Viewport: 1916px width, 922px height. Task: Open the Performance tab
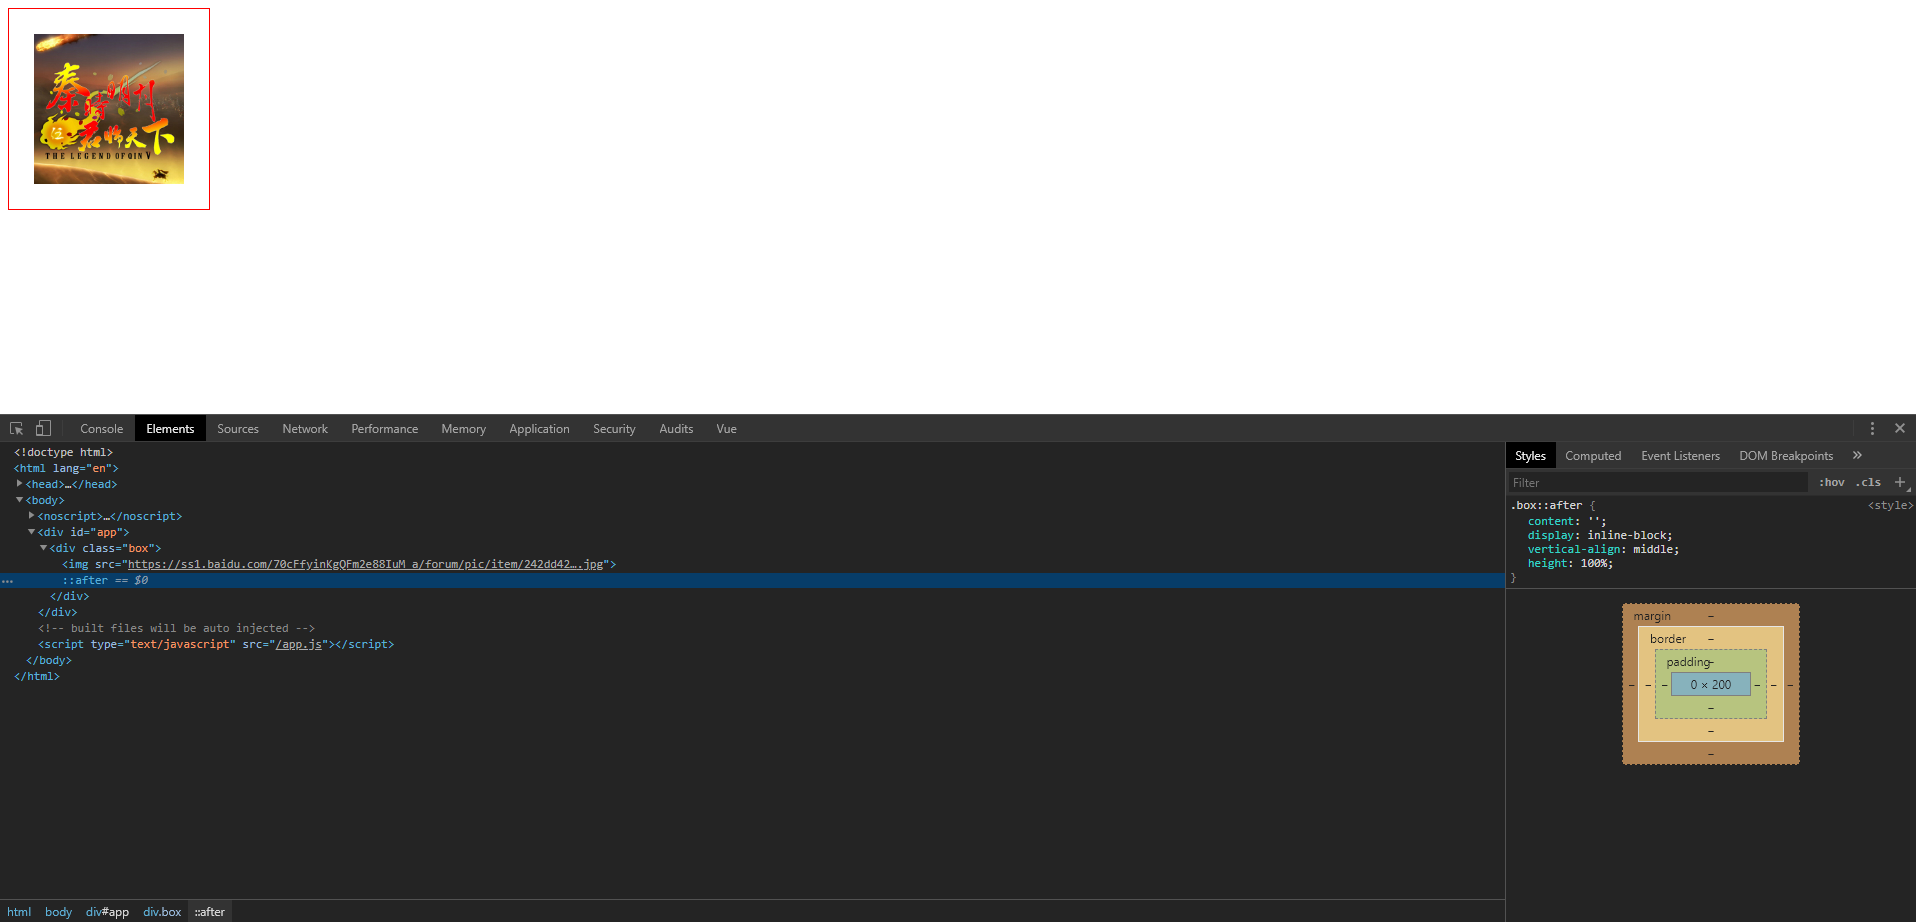[x=385, y=428]
